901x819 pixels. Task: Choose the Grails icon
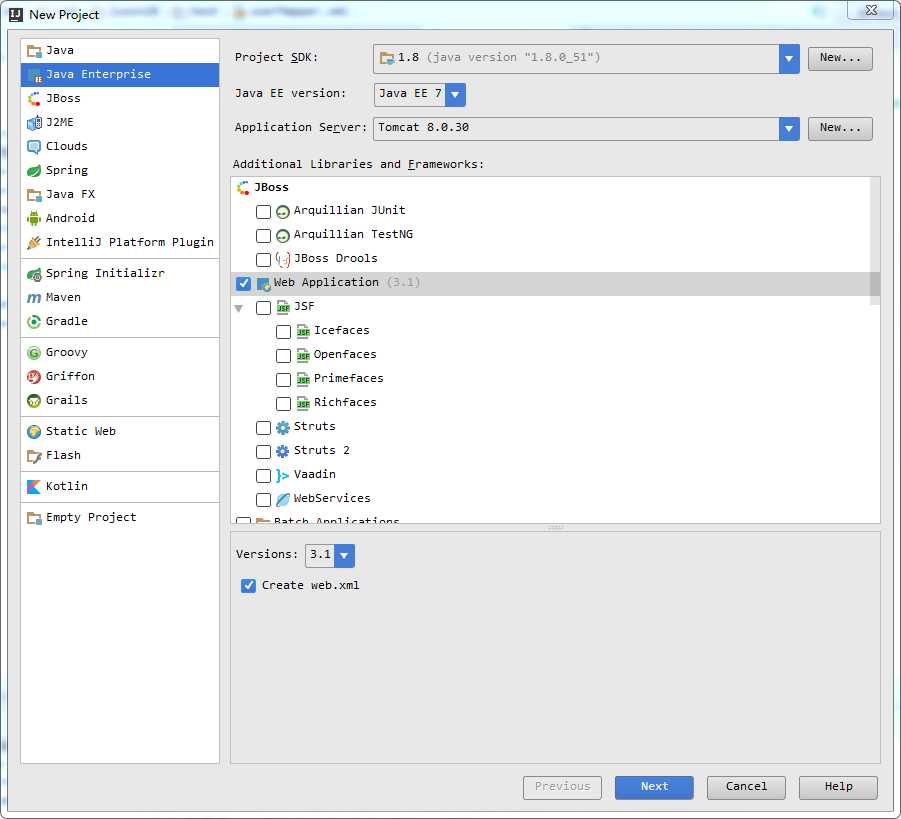pyautogui.click(x=34, y=401)
